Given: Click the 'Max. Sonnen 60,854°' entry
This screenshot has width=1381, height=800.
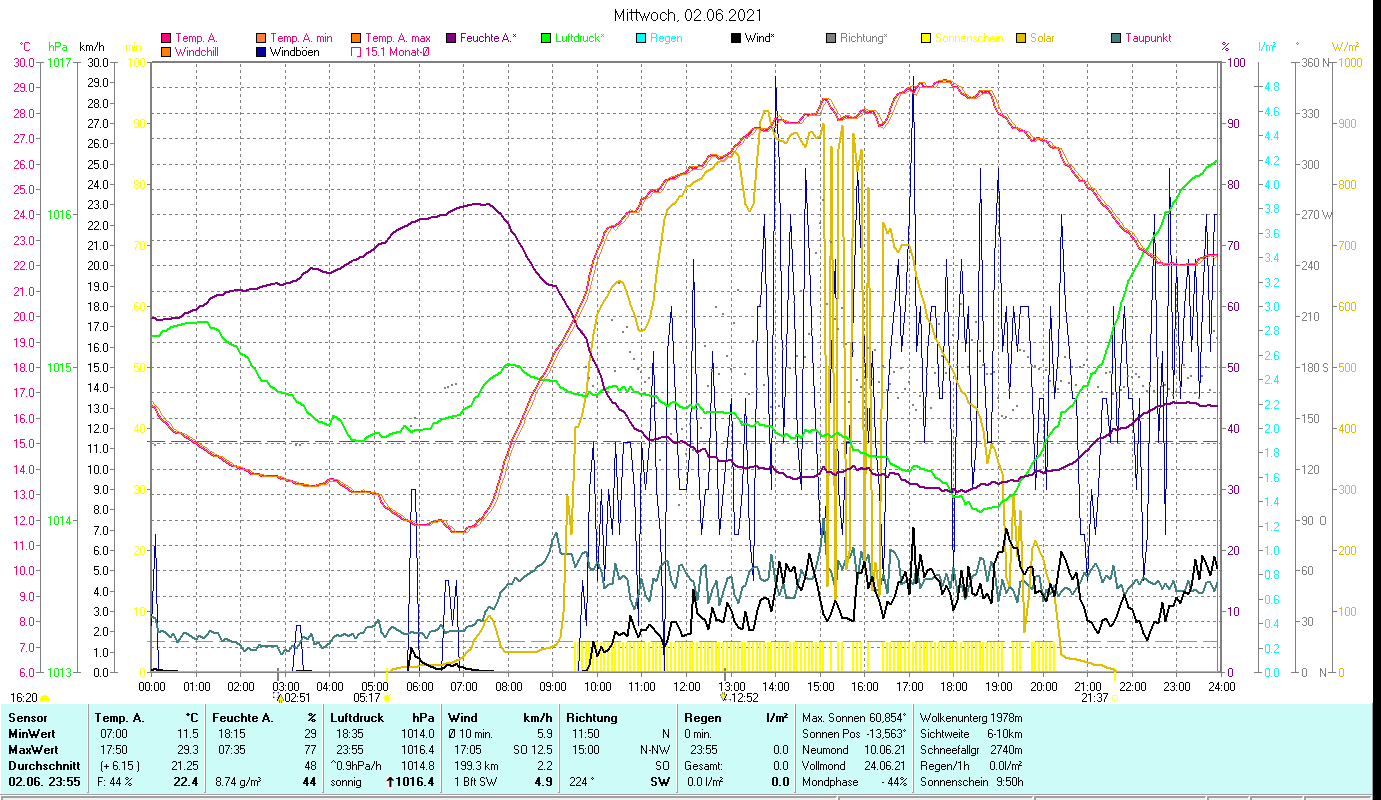Looking at the screenshot, I should point(855,718).
